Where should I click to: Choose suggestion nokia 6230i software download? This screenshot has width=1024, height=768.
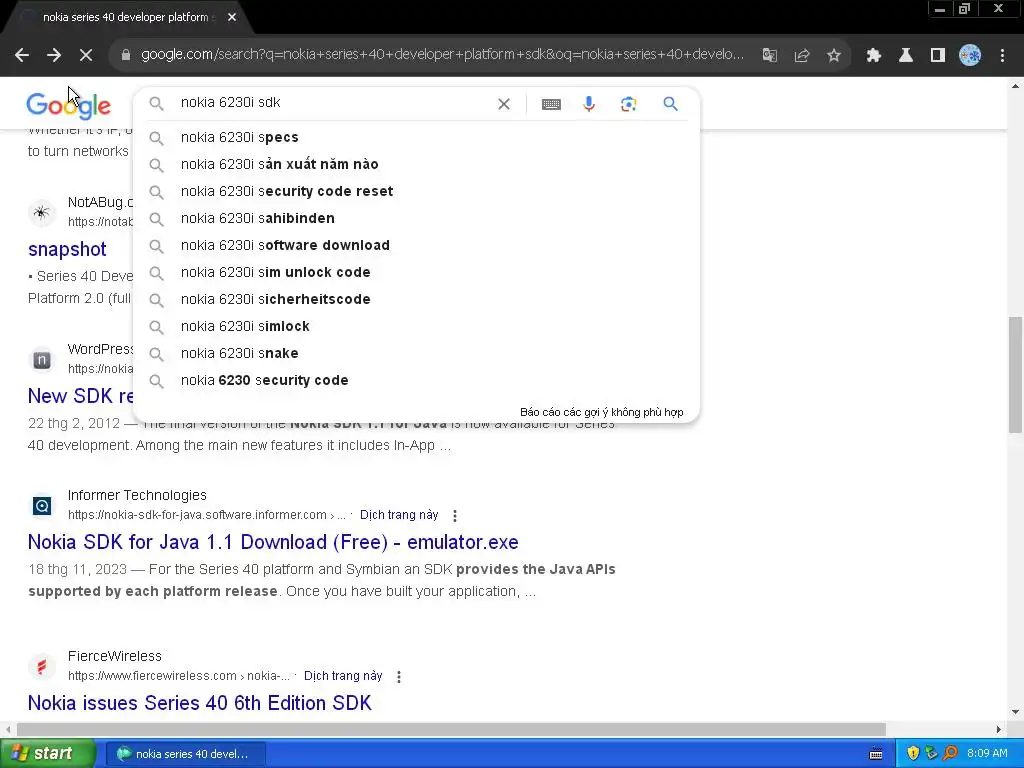coord(417,246)
